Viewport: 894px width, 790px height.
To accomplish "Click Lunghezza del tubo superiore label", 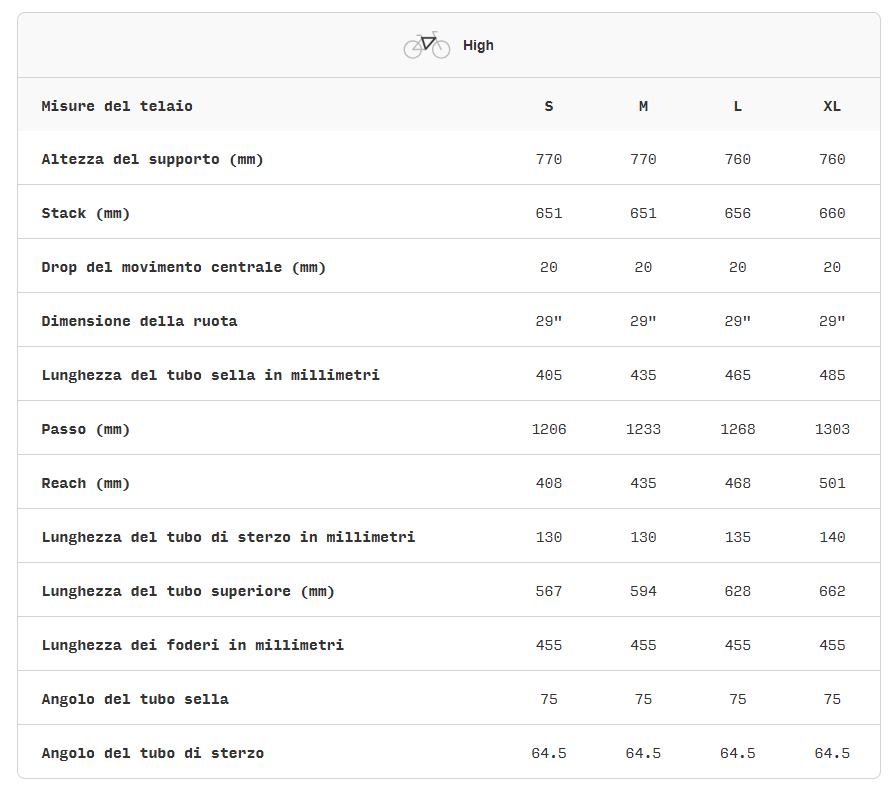I will 188,591.
